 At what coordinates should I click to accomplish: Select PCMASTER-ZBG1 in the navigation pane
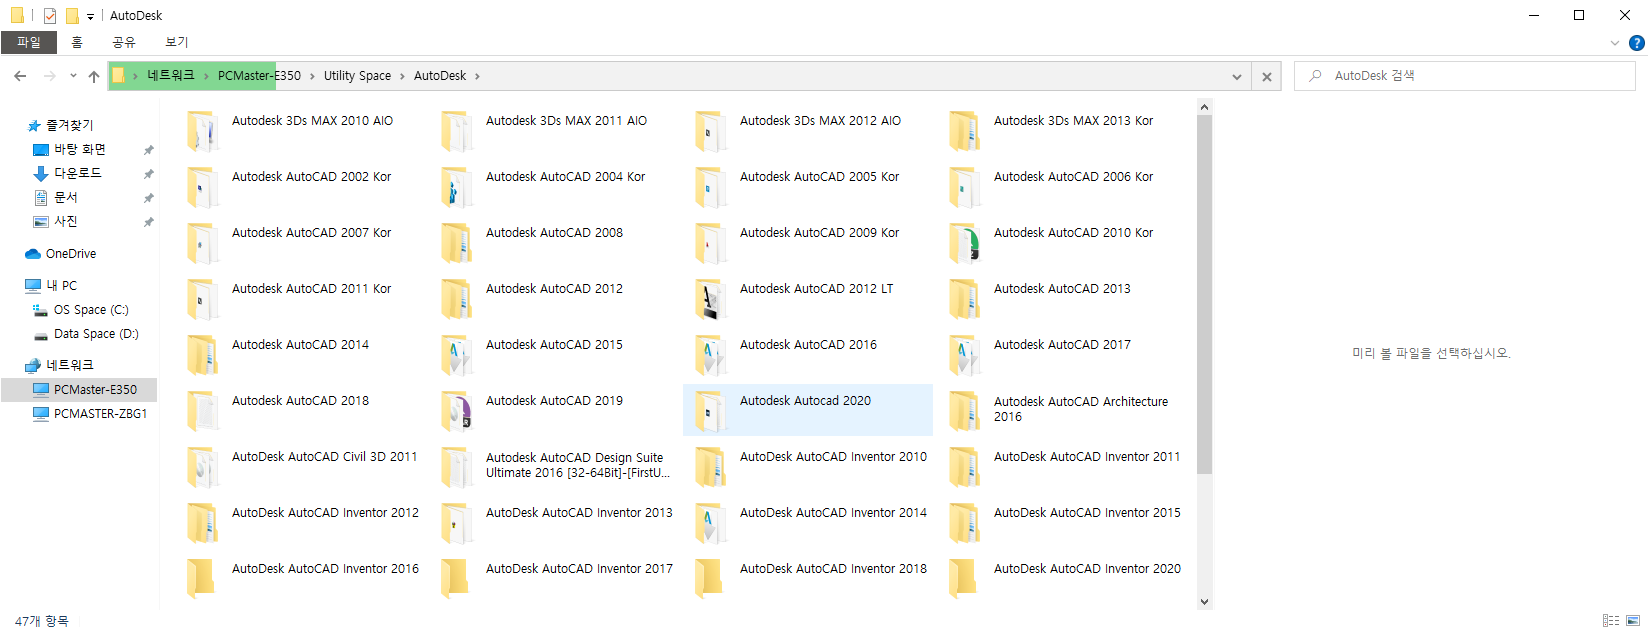tap(101, 414)
